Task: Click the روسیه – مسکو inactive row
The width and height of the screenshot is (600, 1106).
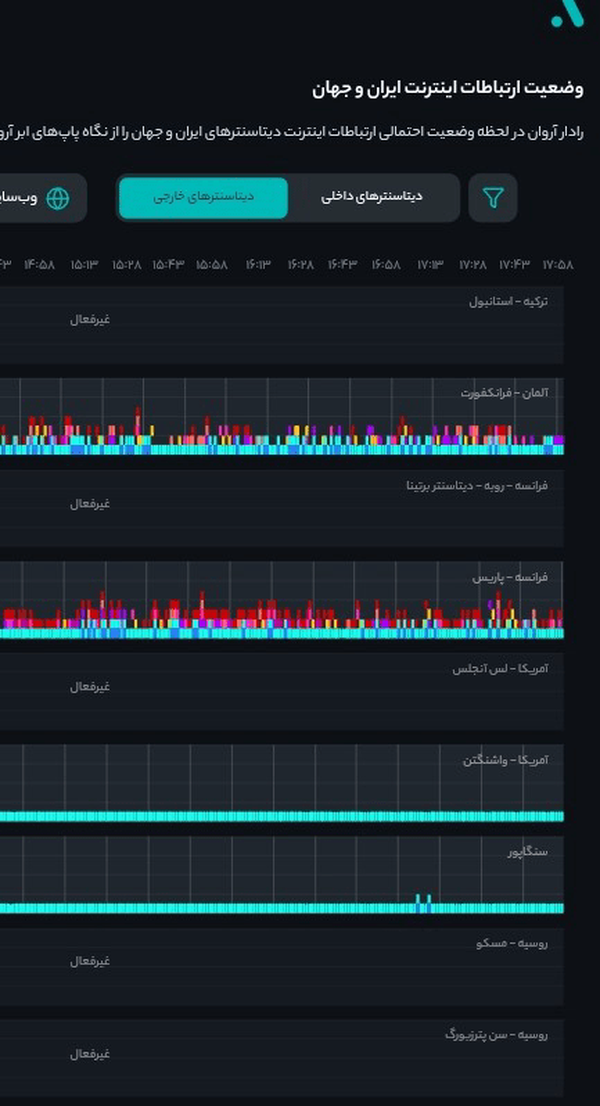Action: (x=281, y=966)
